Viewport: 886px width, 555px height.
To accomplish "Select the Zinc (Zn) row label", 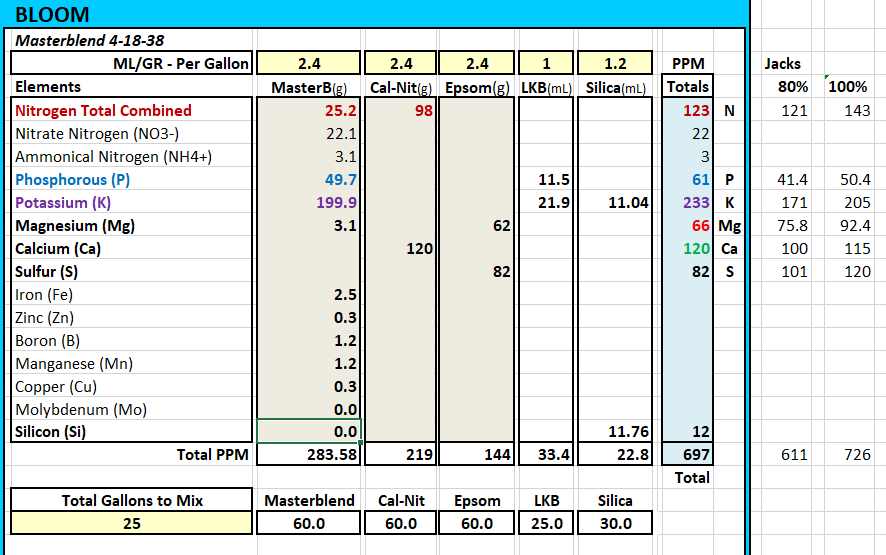I will (44, 318).
